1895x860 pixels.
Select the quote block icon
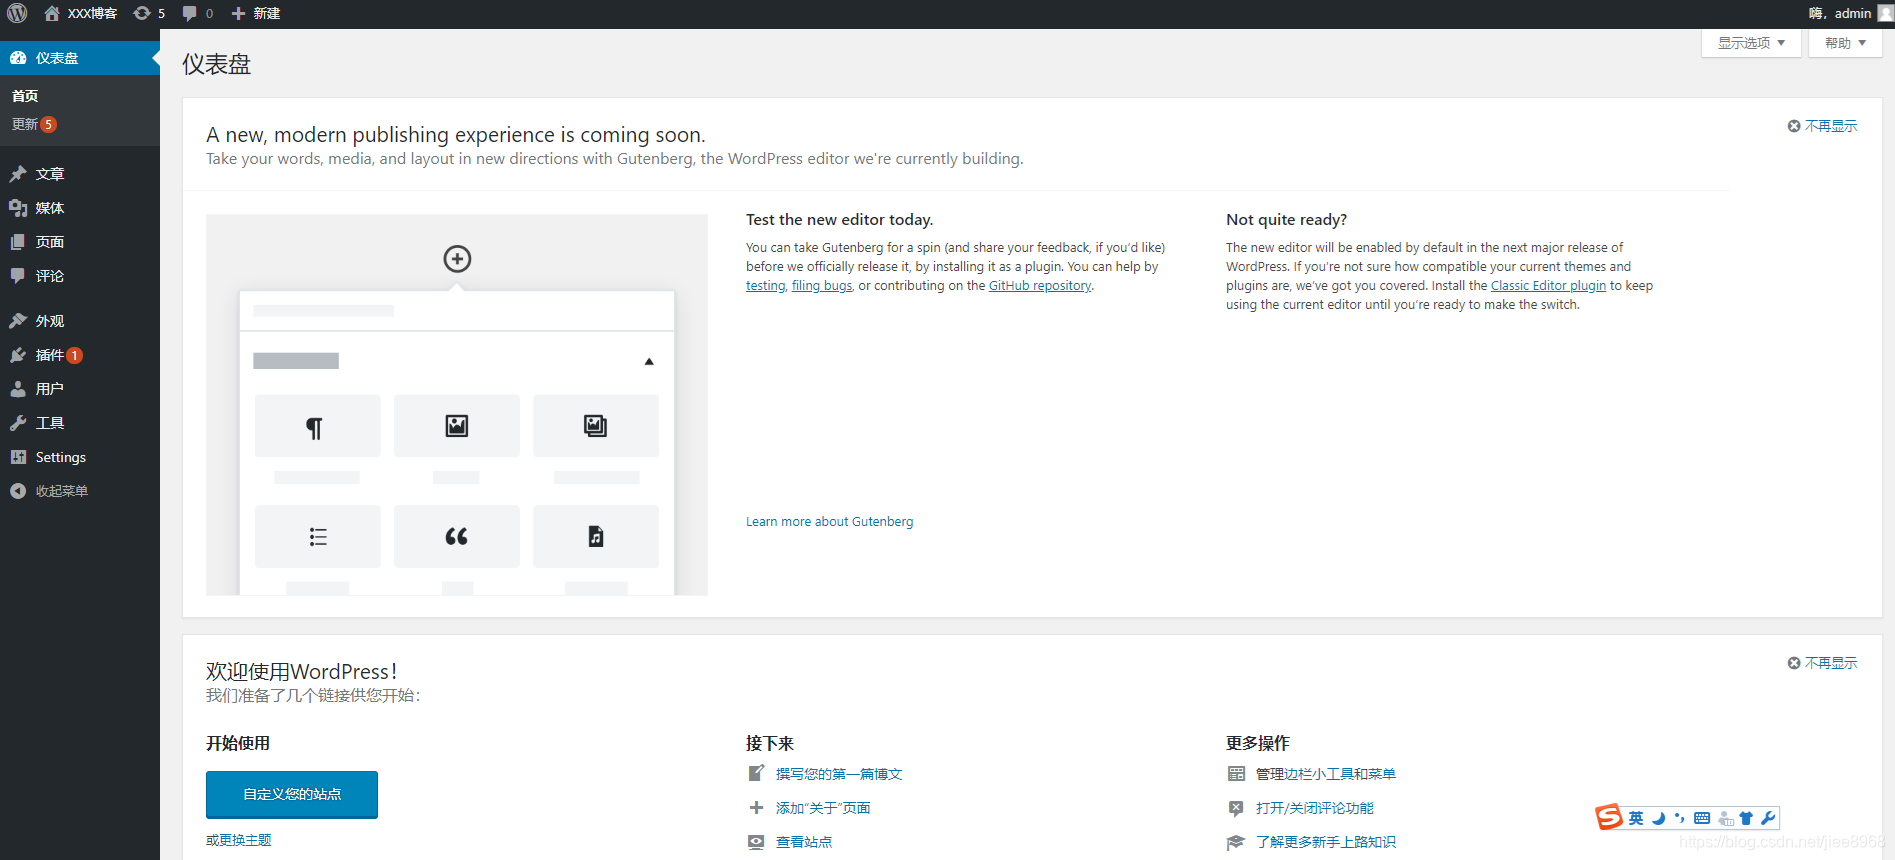[x=457, y=537]
